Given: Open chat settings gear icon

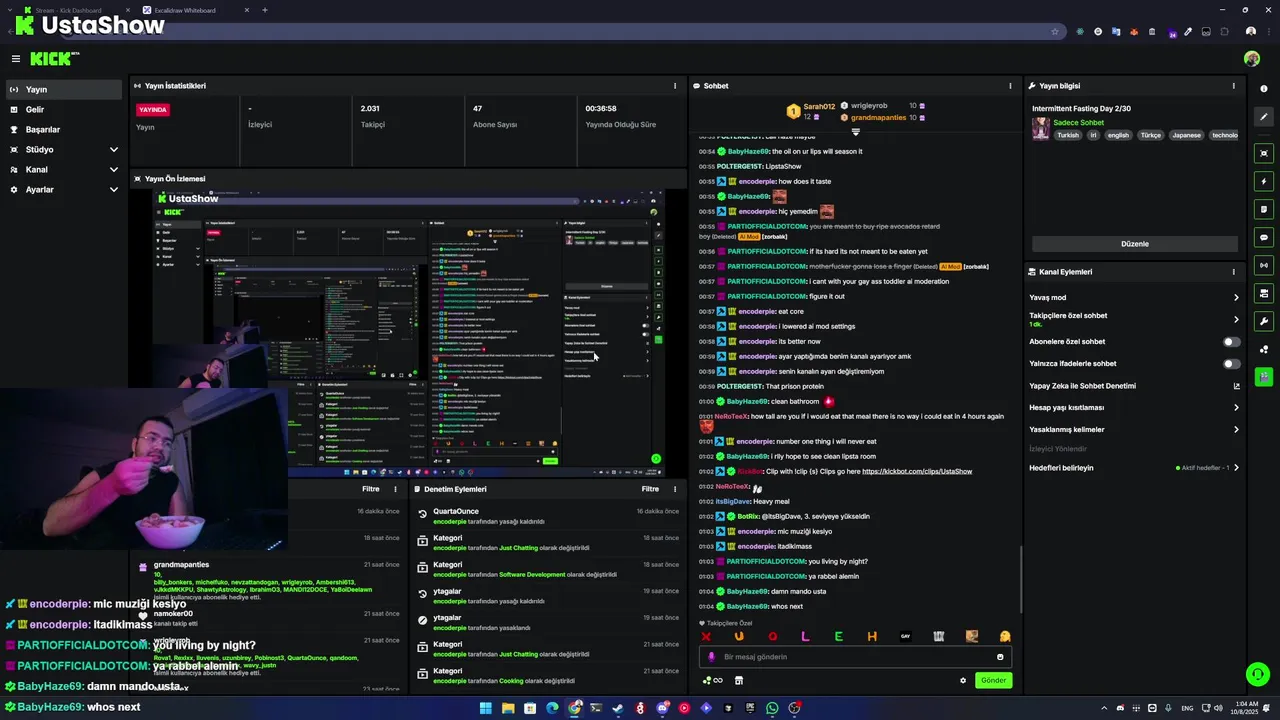Looking at the screenshot, I should [963, 680].
